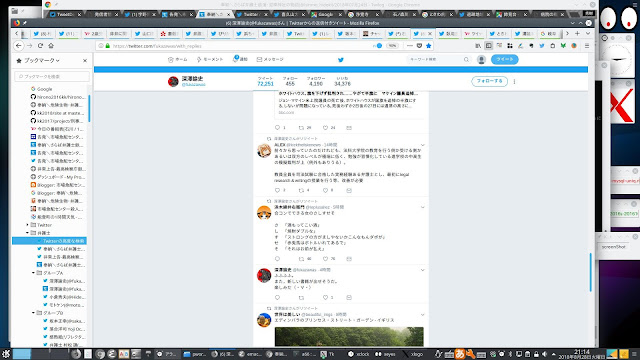
Task: Switch to the xclock taskbar entry
Action: (x=359, y=354)
